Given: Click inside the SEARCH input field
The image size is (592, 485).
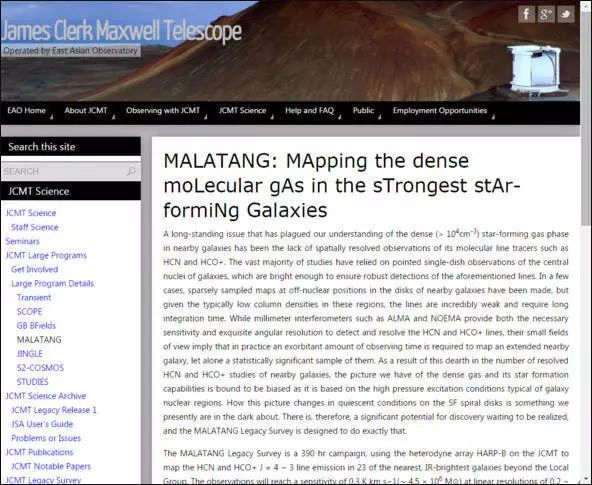Looking at the screenshot, I should point(71,171).
